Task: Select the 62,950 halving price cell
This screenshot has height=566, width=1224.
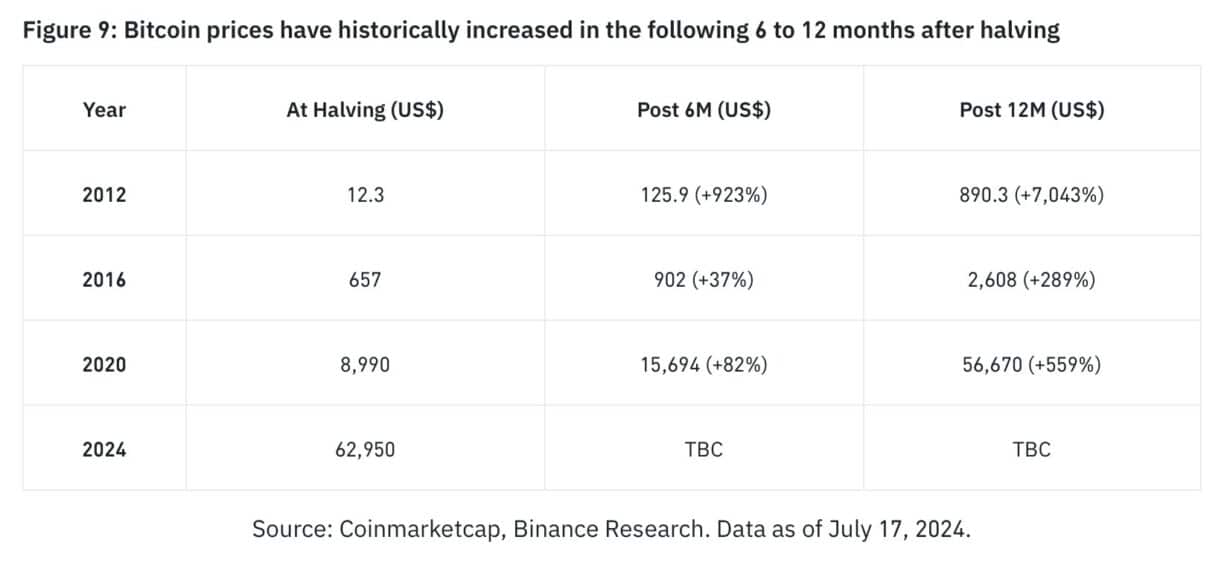Action: [x=365, y=450]
